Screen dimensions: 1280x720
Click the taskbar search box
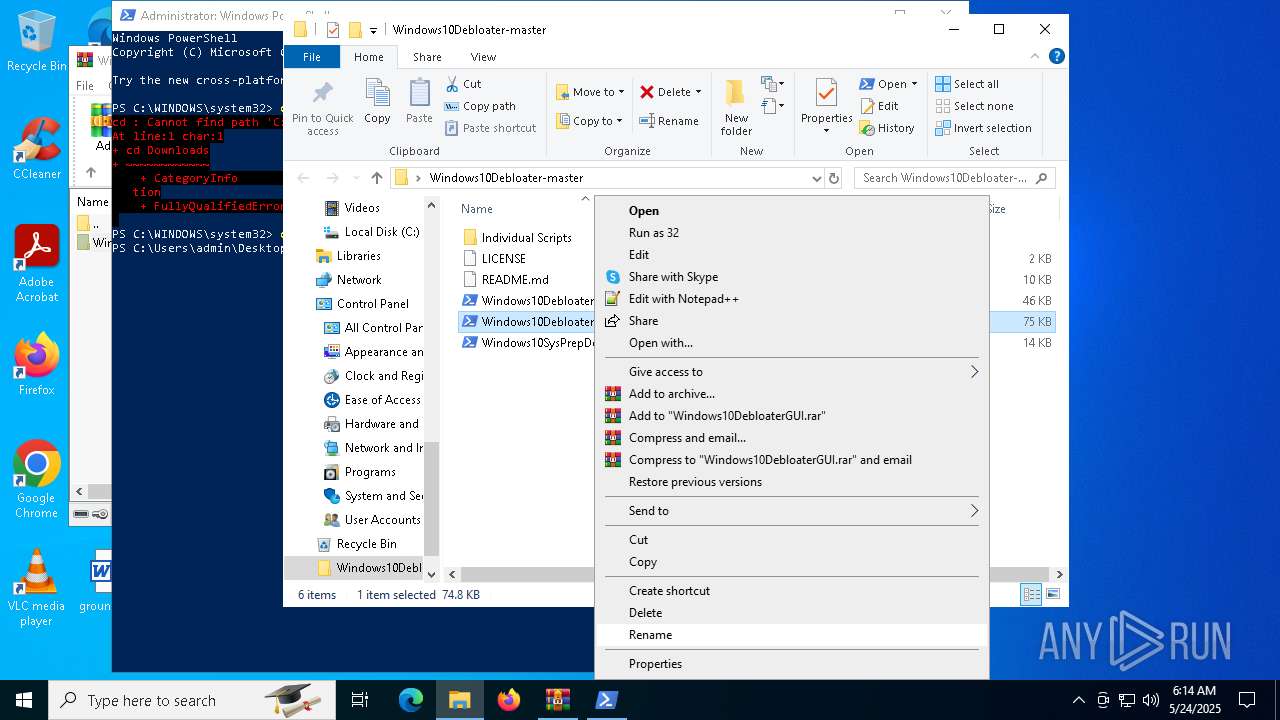point(191,700)
